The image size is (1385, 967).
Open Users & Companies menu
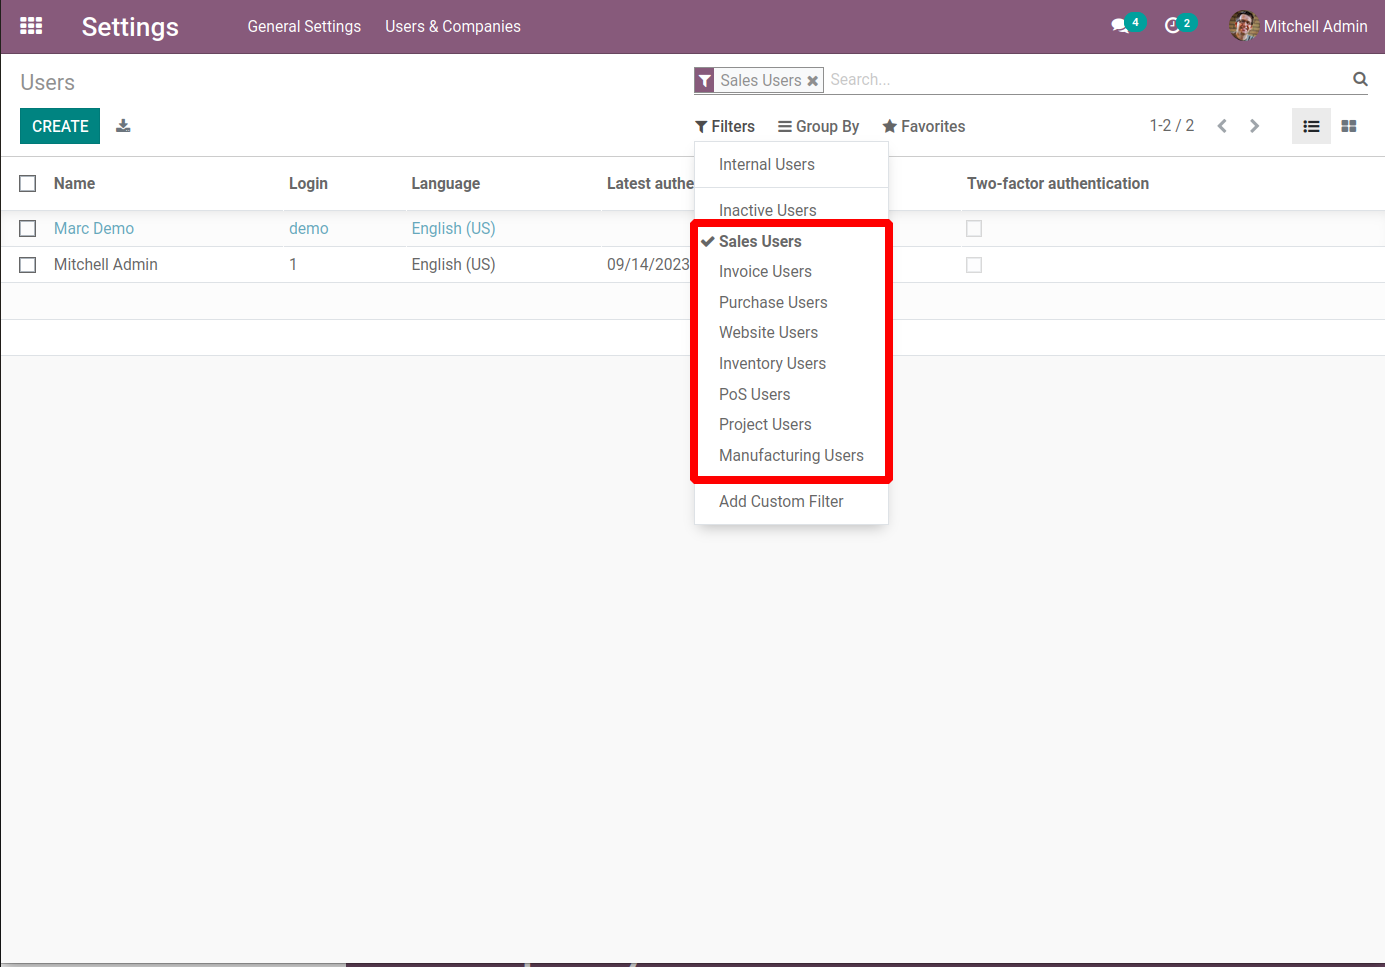tap(453, 26)
